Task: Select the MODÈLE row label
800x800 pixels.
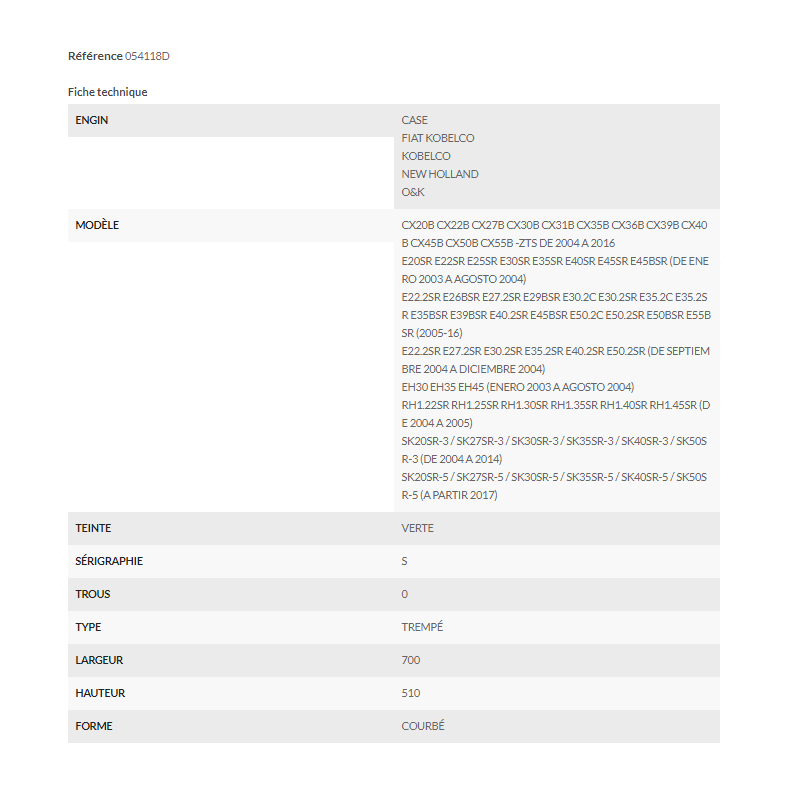Action: [97, 225]
